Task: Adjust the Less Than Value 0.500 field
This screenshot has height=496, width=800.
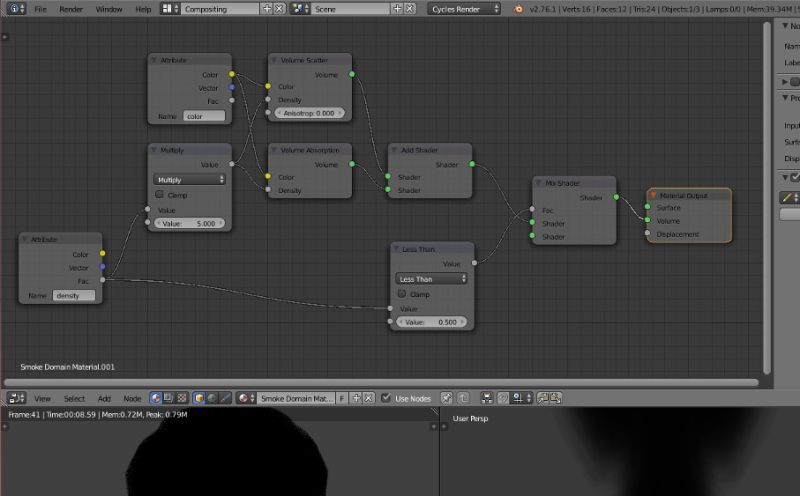Action: click(432, 323)
